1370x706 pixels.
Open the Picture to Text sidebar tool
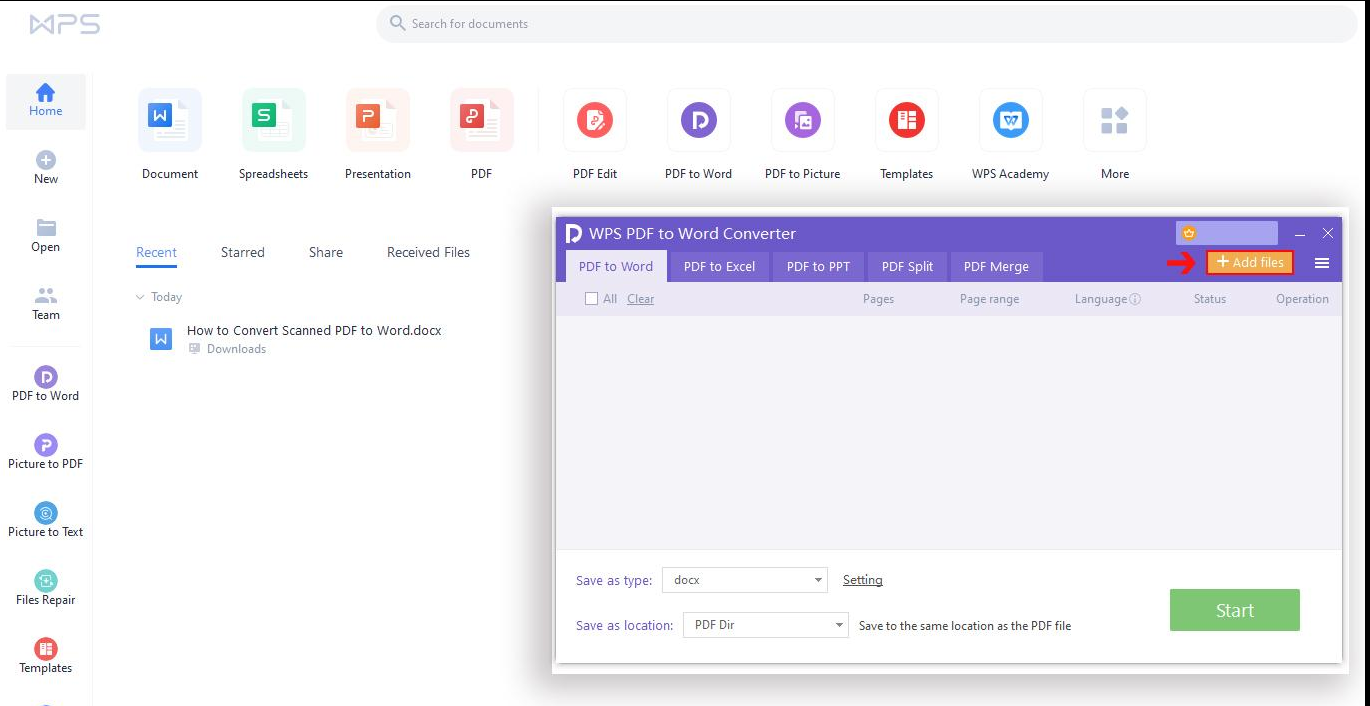[x=46, y=521]
